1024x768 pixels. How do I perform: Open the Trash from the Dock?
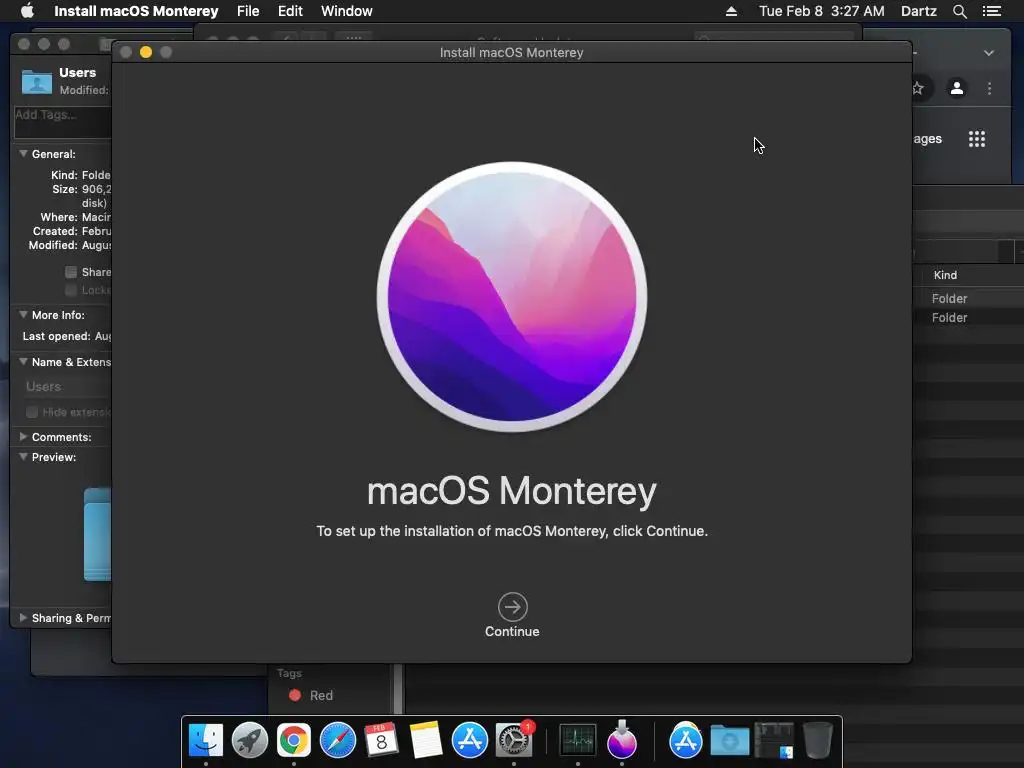[817, 741]
